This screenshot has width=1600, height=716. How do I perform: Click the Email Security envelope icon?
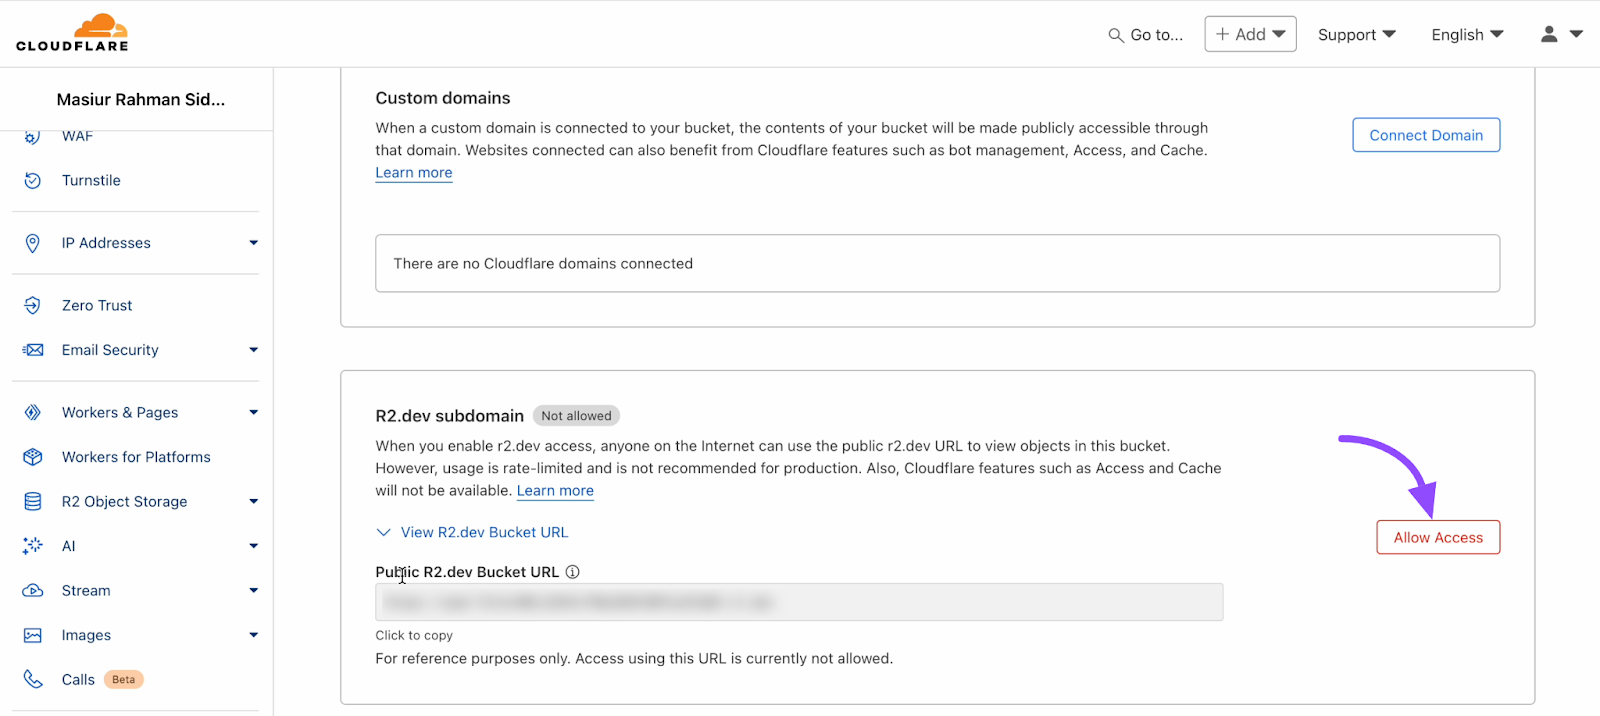(33, 350)
